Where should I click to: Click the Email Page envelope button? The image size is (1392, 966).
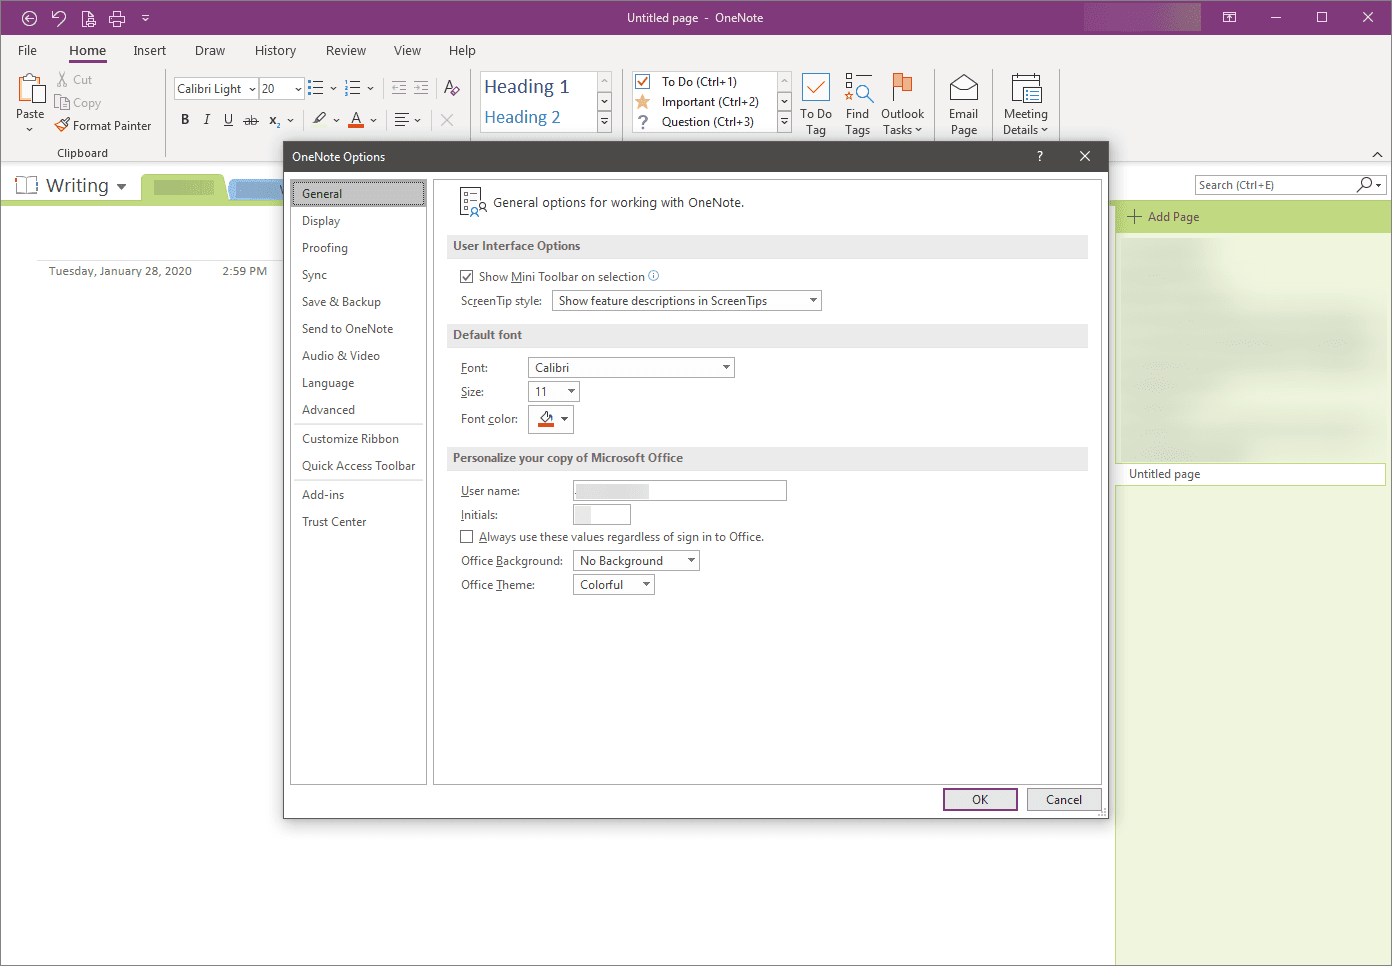pos(964,104)
